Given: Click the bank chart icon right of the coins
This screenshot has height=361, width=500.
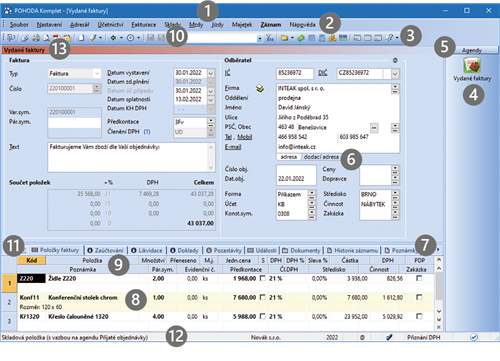Looking at the screenshot, I should [x=343, y=38].
